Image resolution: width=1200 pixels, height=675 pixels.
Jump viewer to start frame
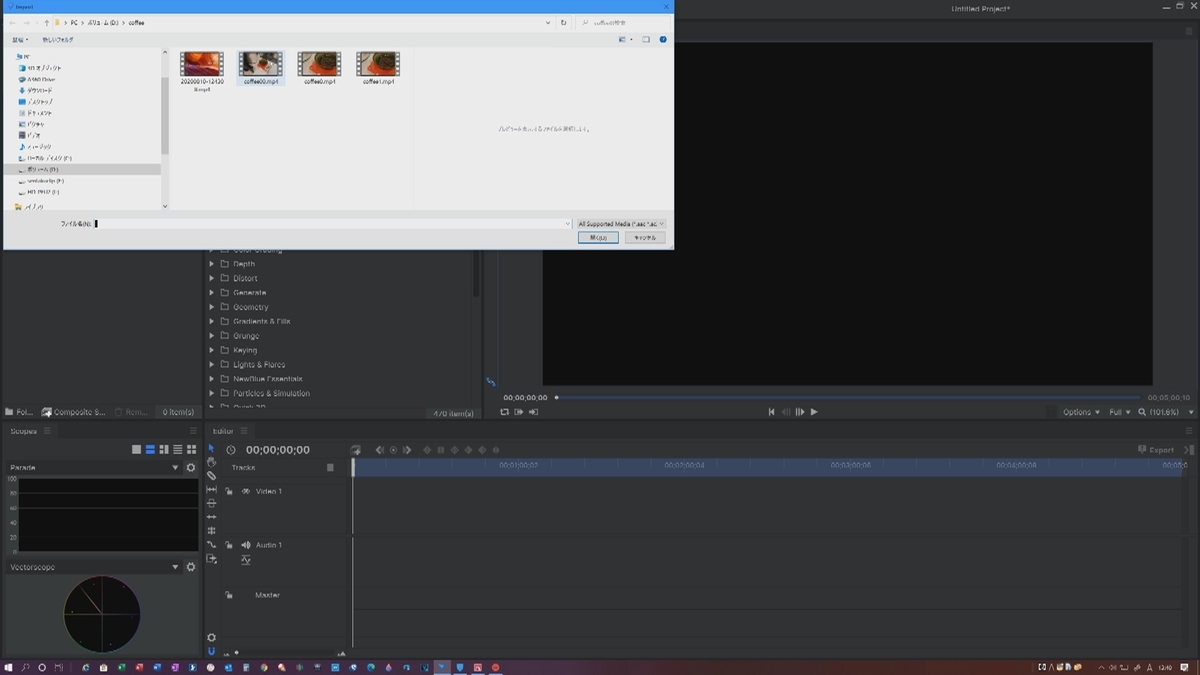pos(771,412)
